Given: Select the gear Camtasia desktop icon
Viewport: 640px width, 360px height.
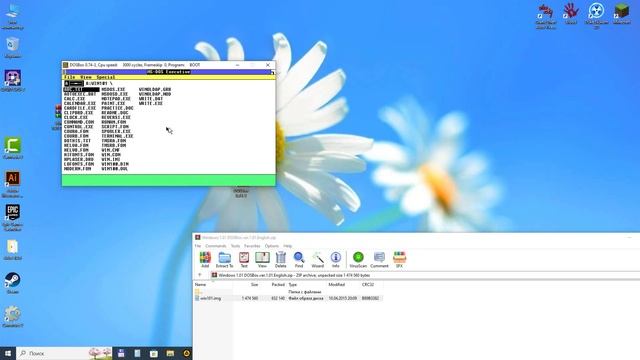Looking at the screenshot, I should pyautogui.click(x=13, y=317).
